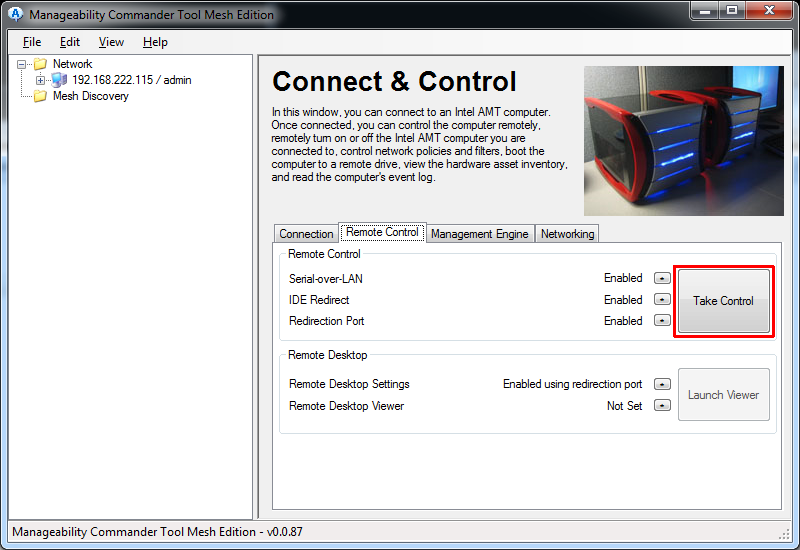
Task: Click the window resize grip in status bar
Action: (x=785, y=534)
